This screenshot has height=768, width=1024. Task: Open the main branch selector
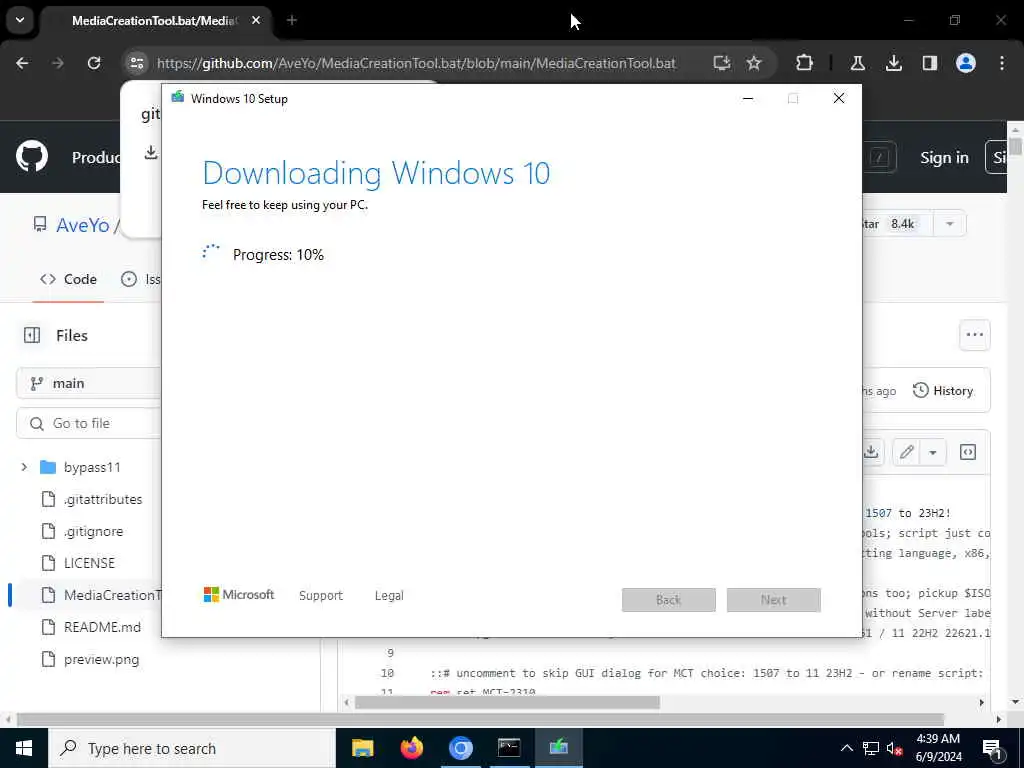88,383
